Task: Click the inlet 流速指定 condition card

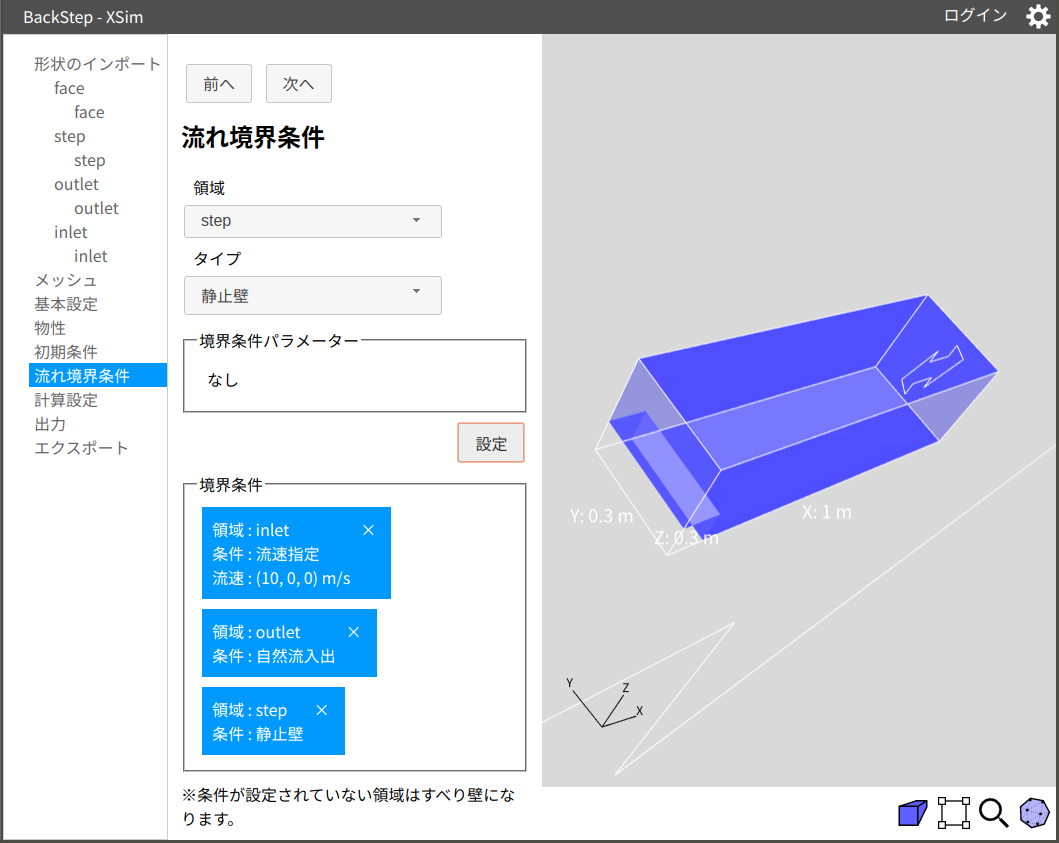Action: coord(296,553)
